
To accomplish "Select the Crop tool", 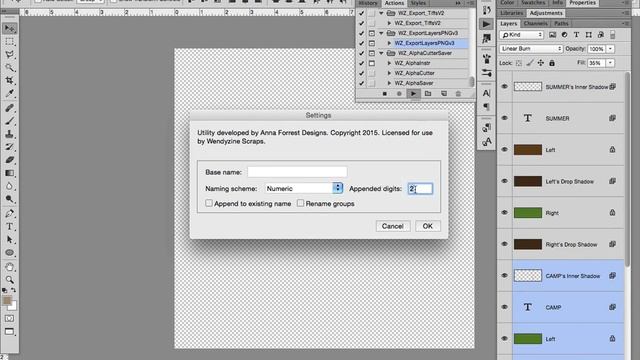I will [9, 81].
